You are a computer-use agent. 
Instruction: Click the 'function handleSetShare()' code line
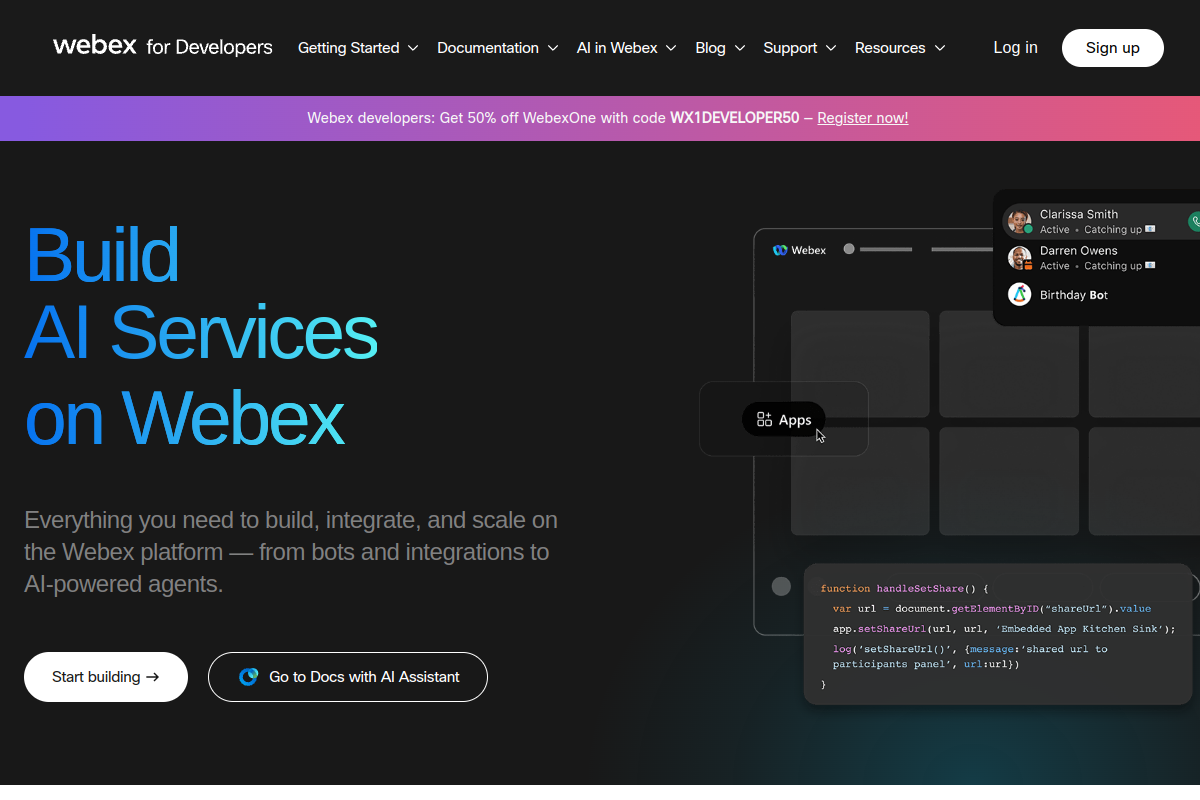point(904,588)
